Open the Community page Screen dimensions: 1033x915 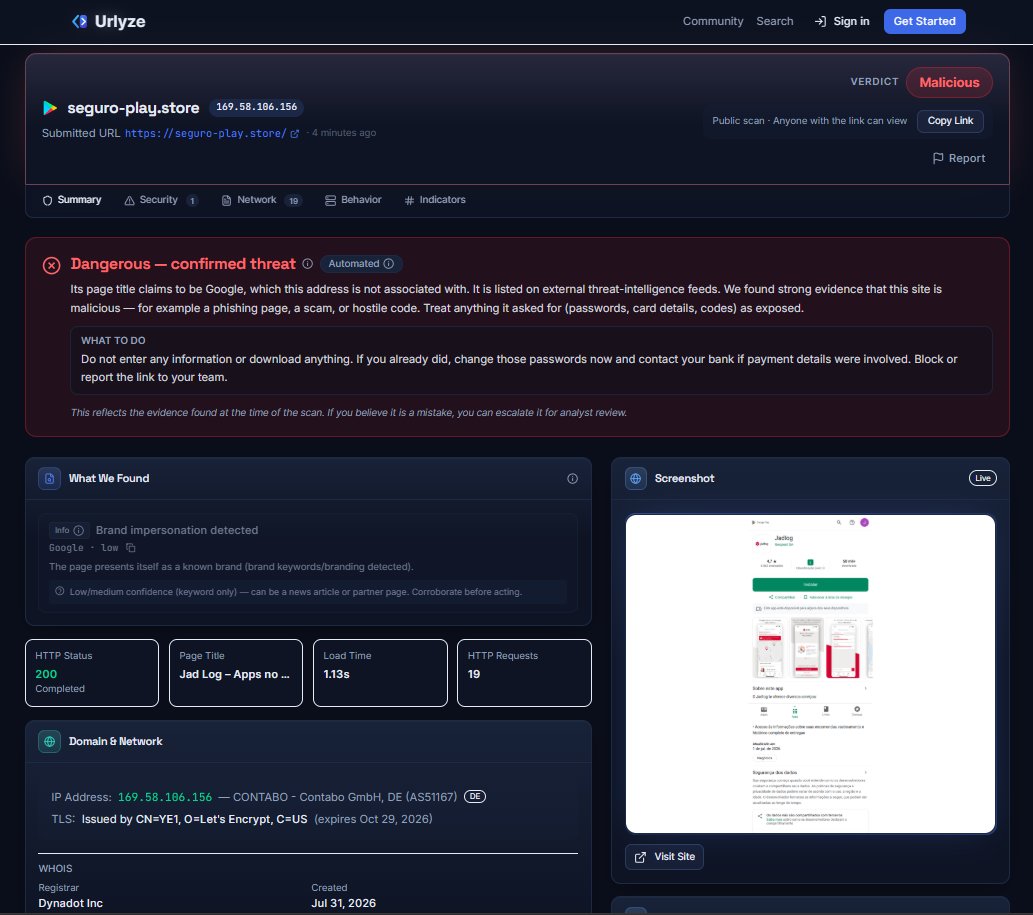click(x=713, y=21)
